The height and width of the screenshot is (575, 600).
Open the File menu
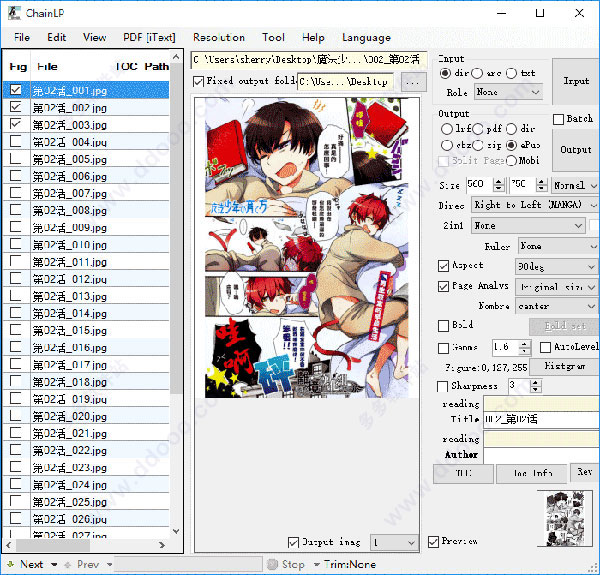(x=22, y=37)
